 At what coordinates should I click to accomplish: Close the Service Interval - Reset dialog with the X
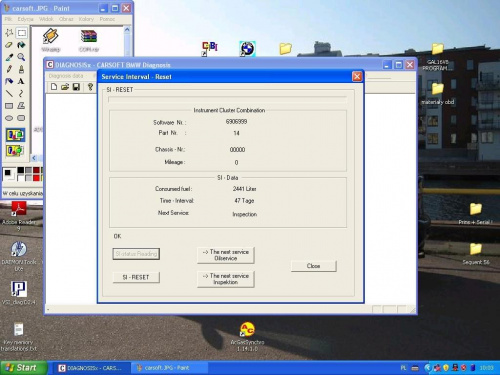[x=357, y=77]
